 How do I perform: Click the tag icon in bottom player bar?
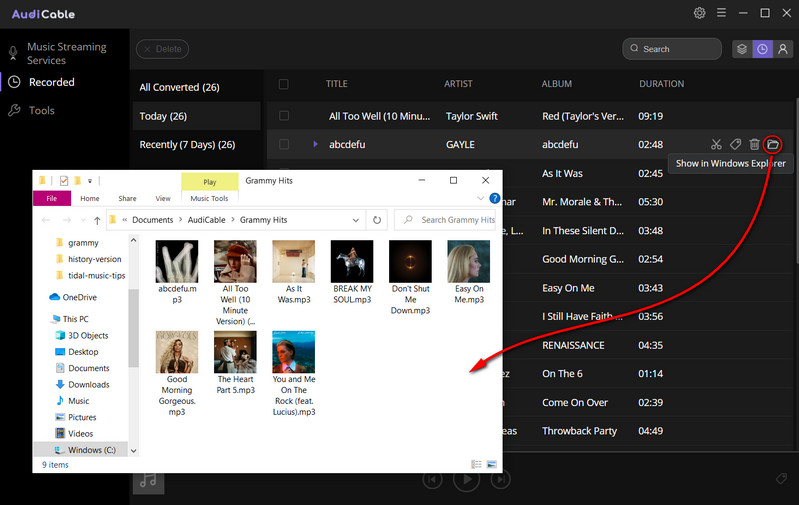(781, 479)
